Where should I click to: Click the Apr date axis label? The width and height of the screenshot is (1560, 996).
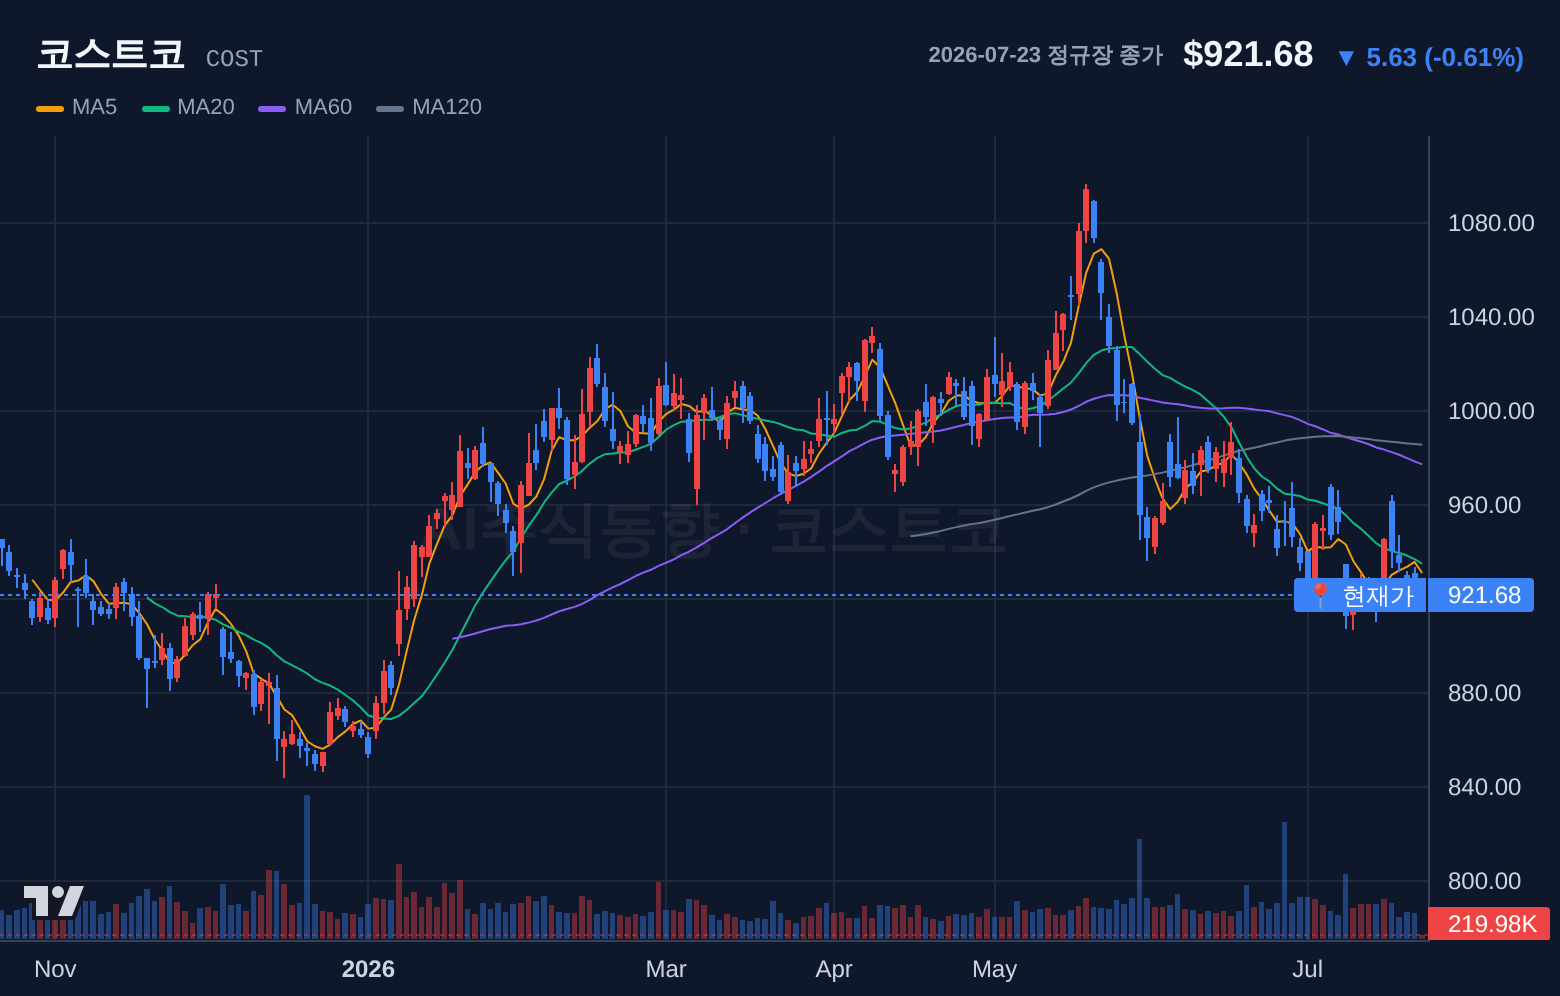pos(834,969)
